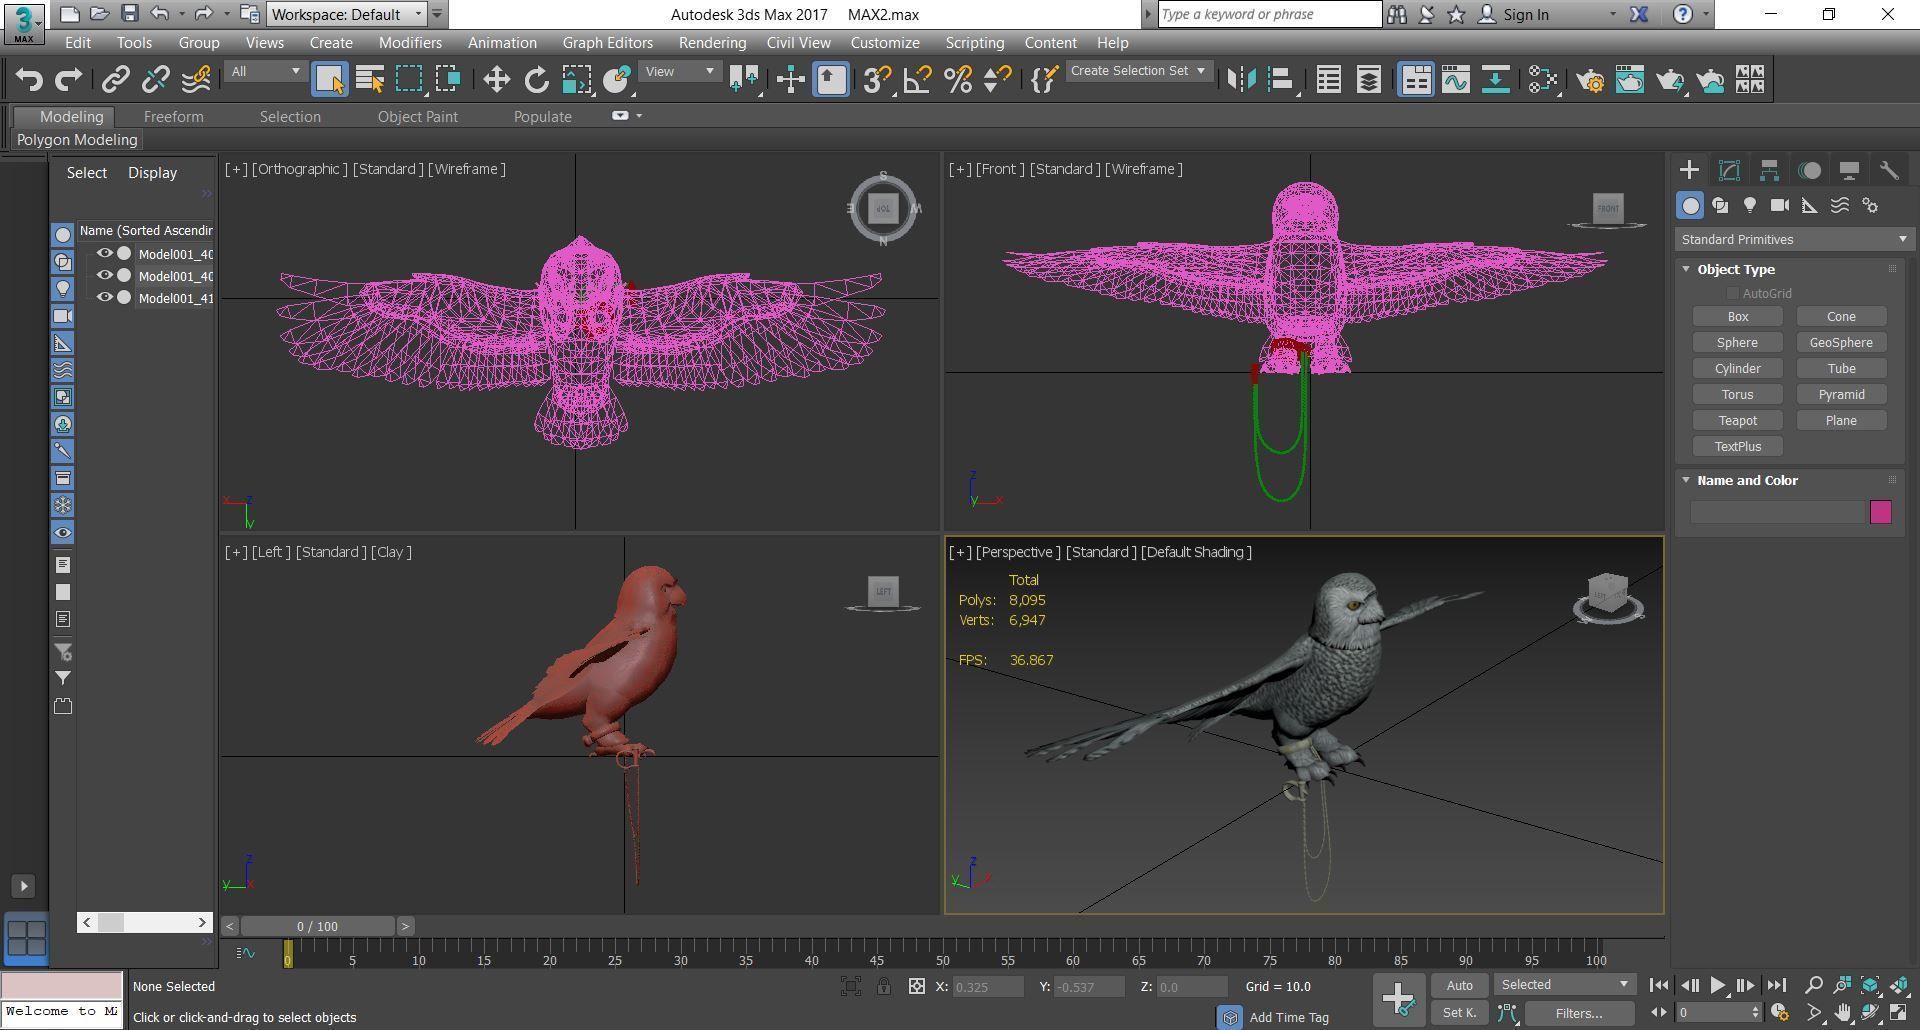Open the Key Filters button
The image size is (1920, 1030).
pyautogui.click(x=1579, y=1013)
